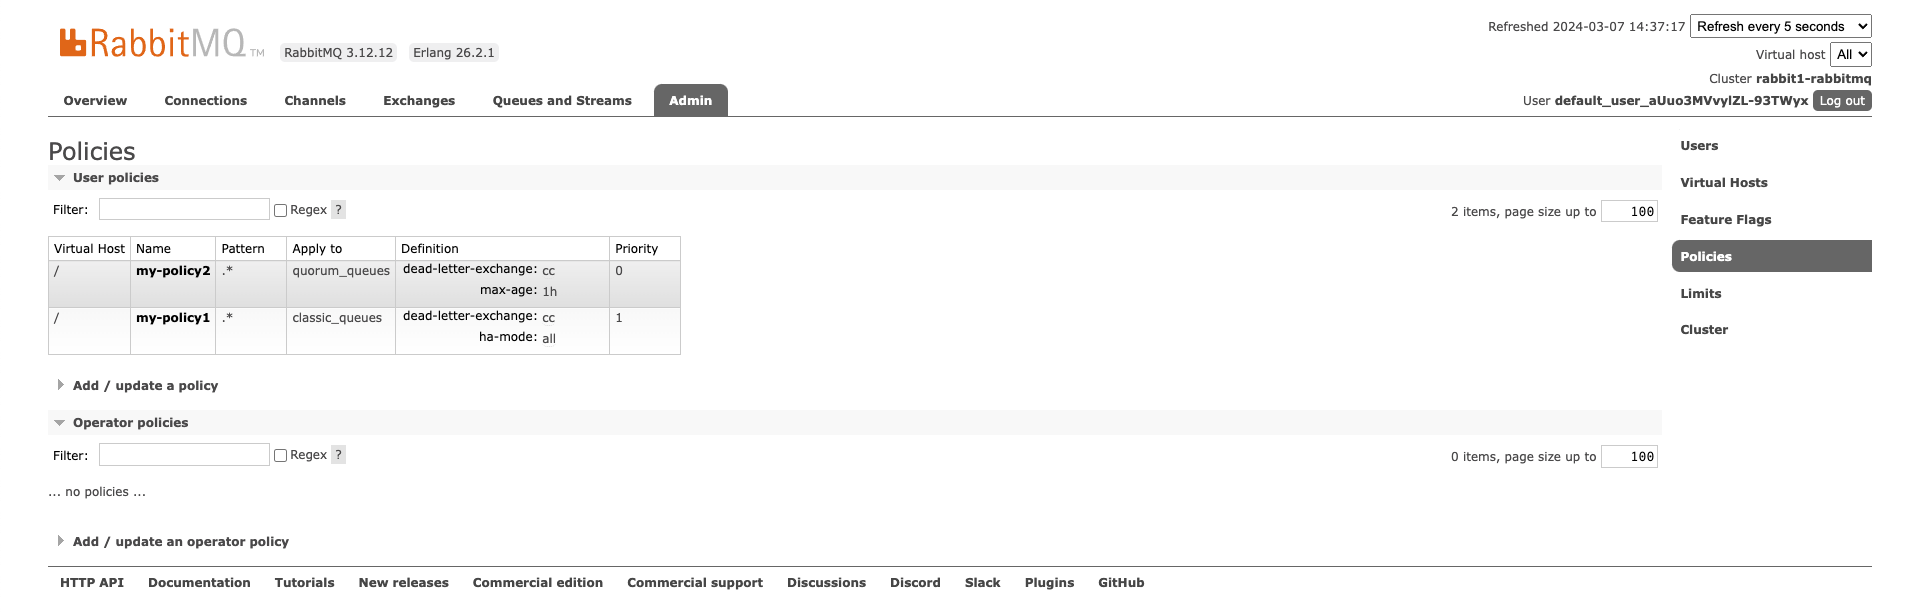Open my-policy1 policy details
The width and height of the screenshot is (1919, 614).
click(173, 318)
